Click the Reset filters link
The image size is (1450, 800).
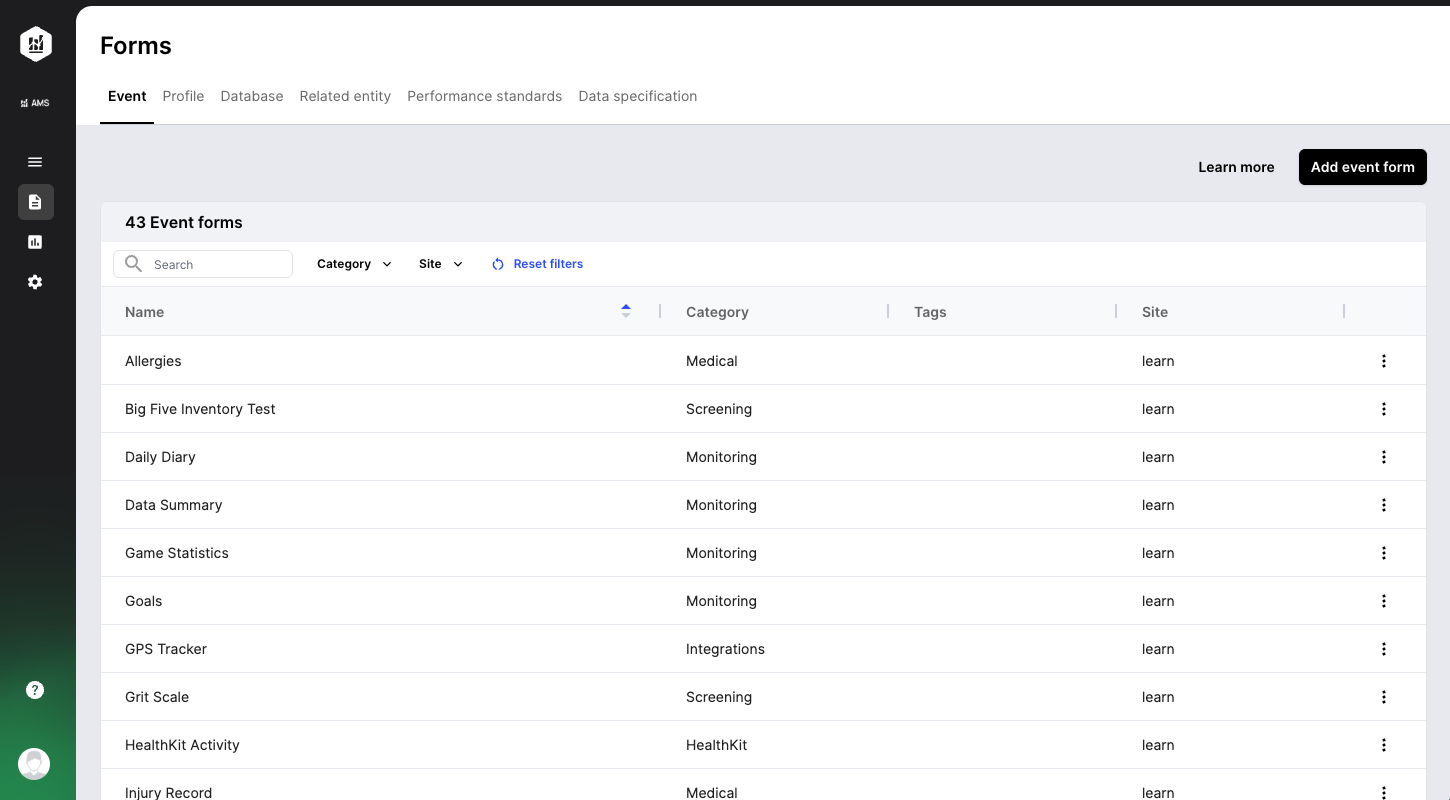[548, 263]
